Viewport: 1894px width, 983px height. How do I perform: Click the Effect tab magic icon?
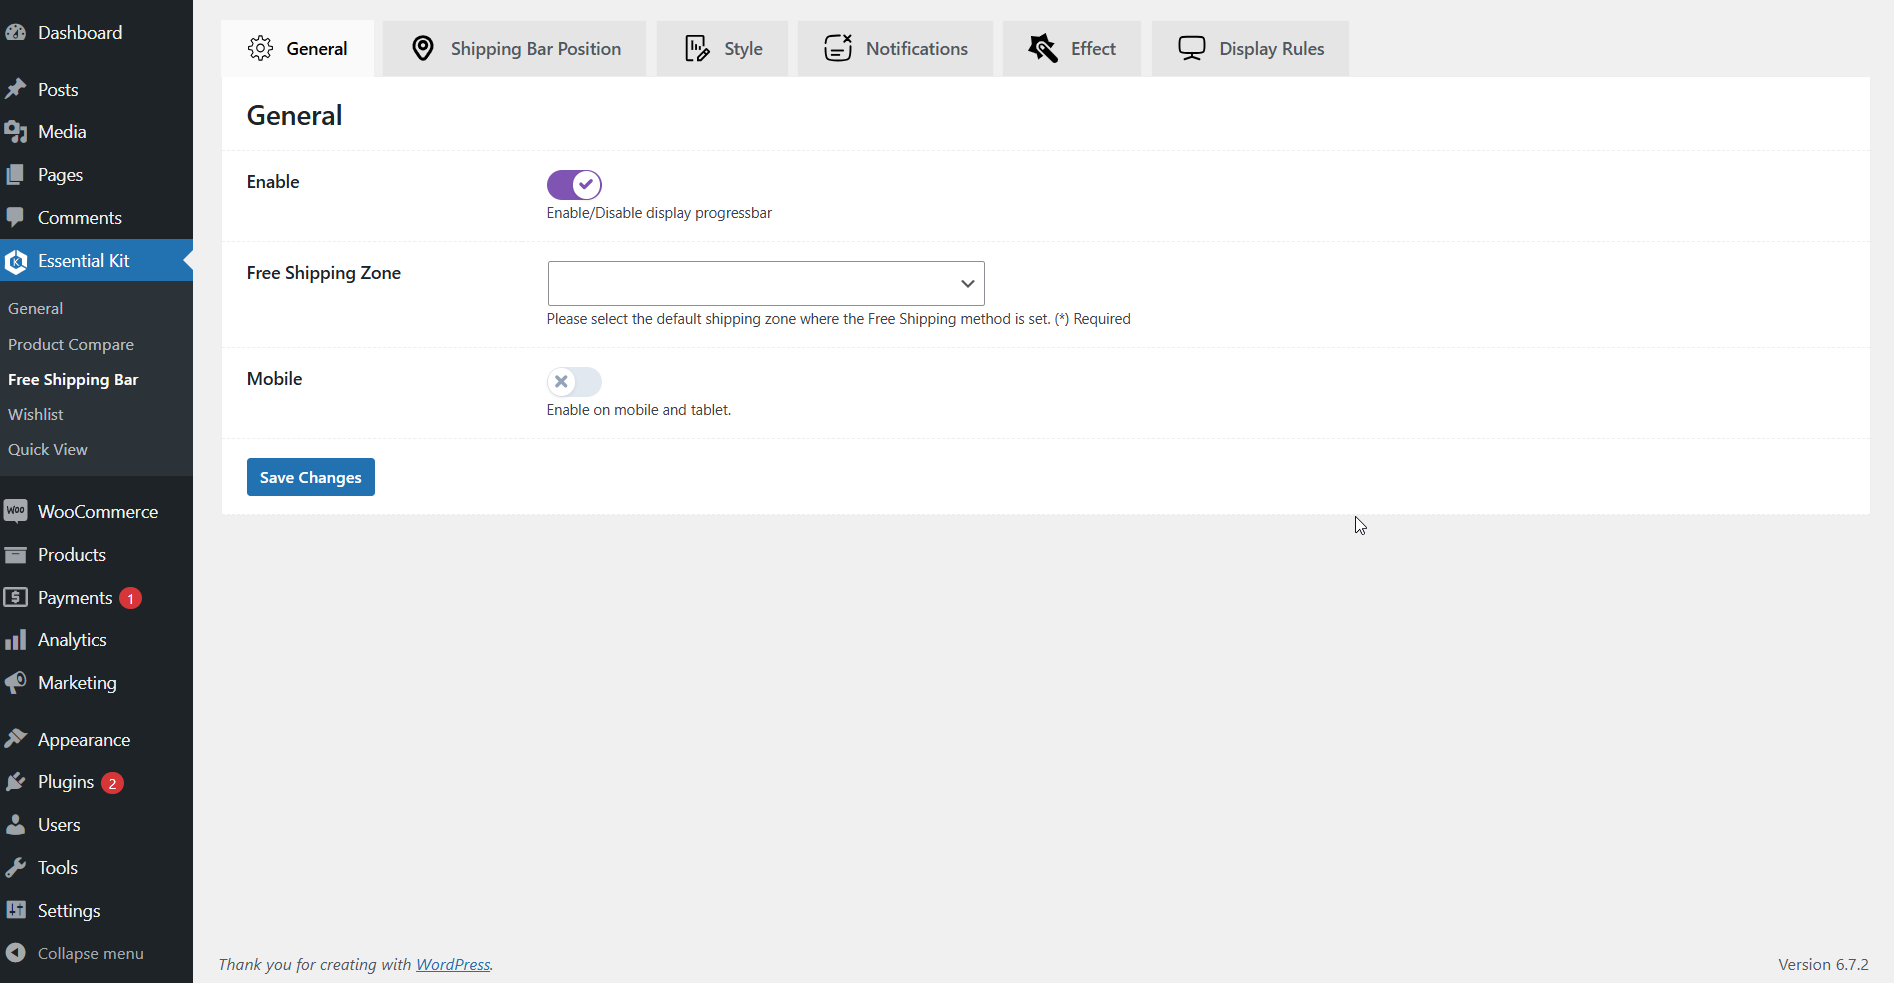(x=1043, y=48)
